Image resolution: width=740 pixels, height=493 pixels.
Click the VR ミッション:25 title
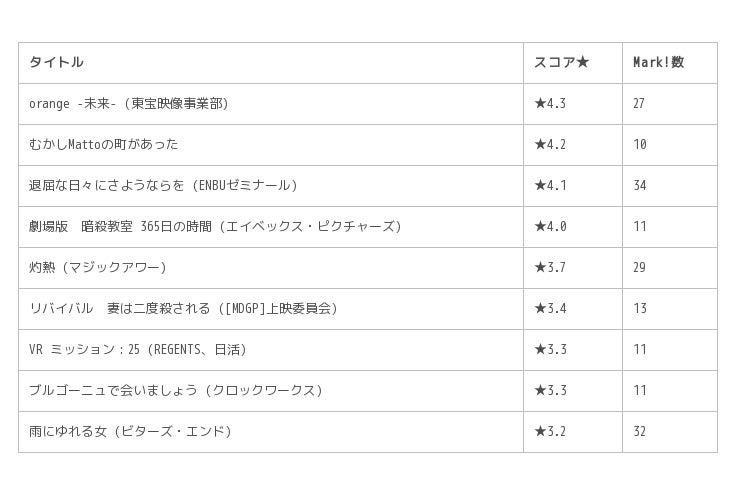138,349
